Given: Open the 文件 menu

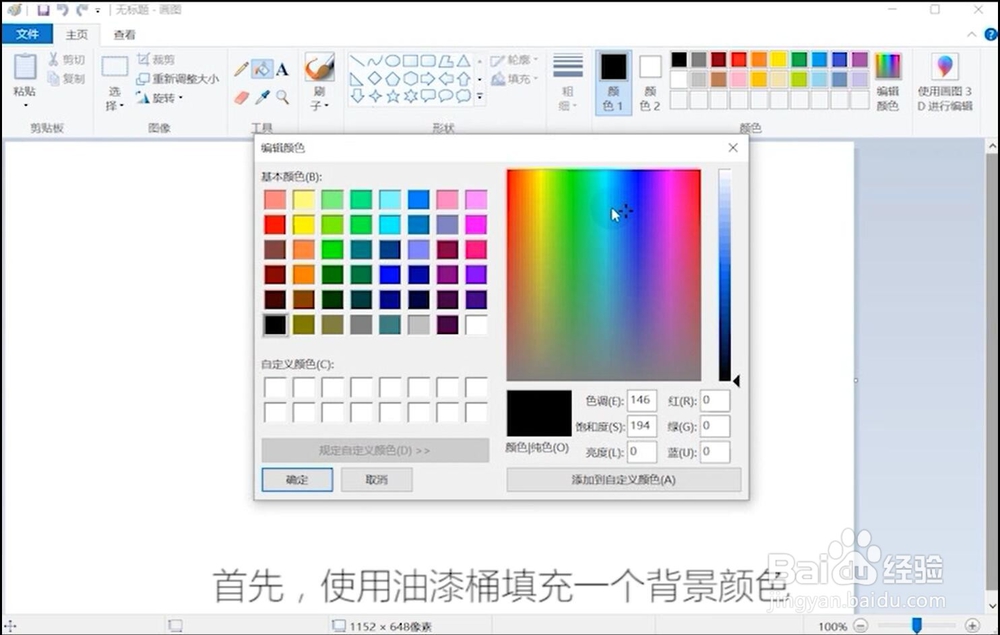Looking at the screenshot, I should 29,33.
